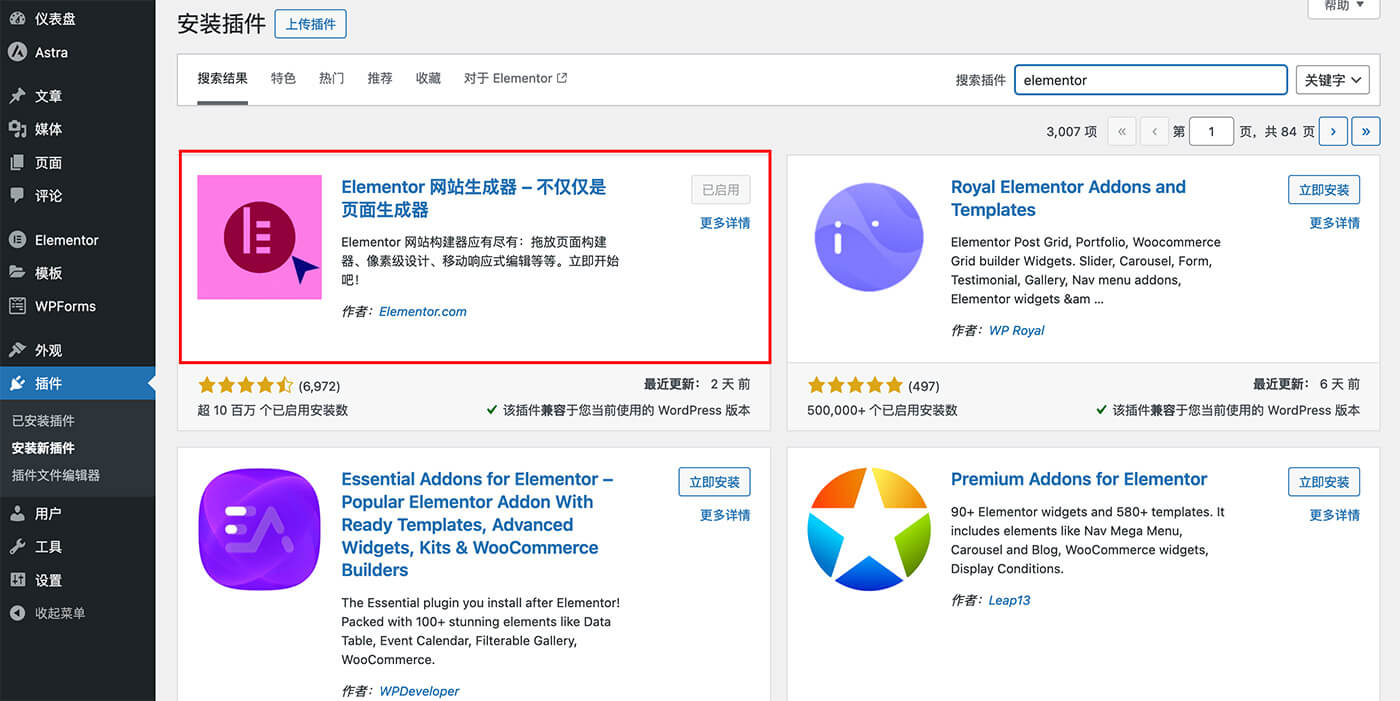Open Essential Addons for Elementor title link
The height and width of the screenshot is (701, 1400).
[x=477, y=525]
